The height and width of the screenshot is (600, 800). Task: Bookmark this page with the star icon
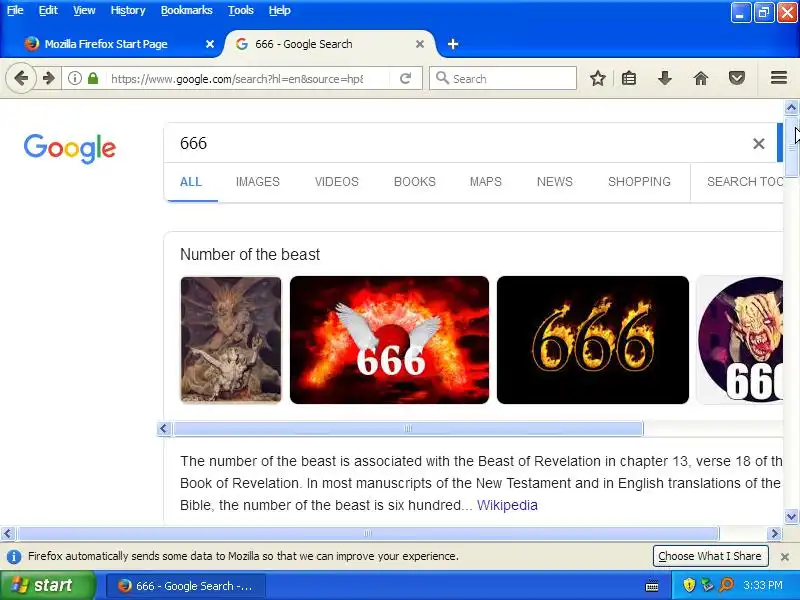click(x=597, y=78)
